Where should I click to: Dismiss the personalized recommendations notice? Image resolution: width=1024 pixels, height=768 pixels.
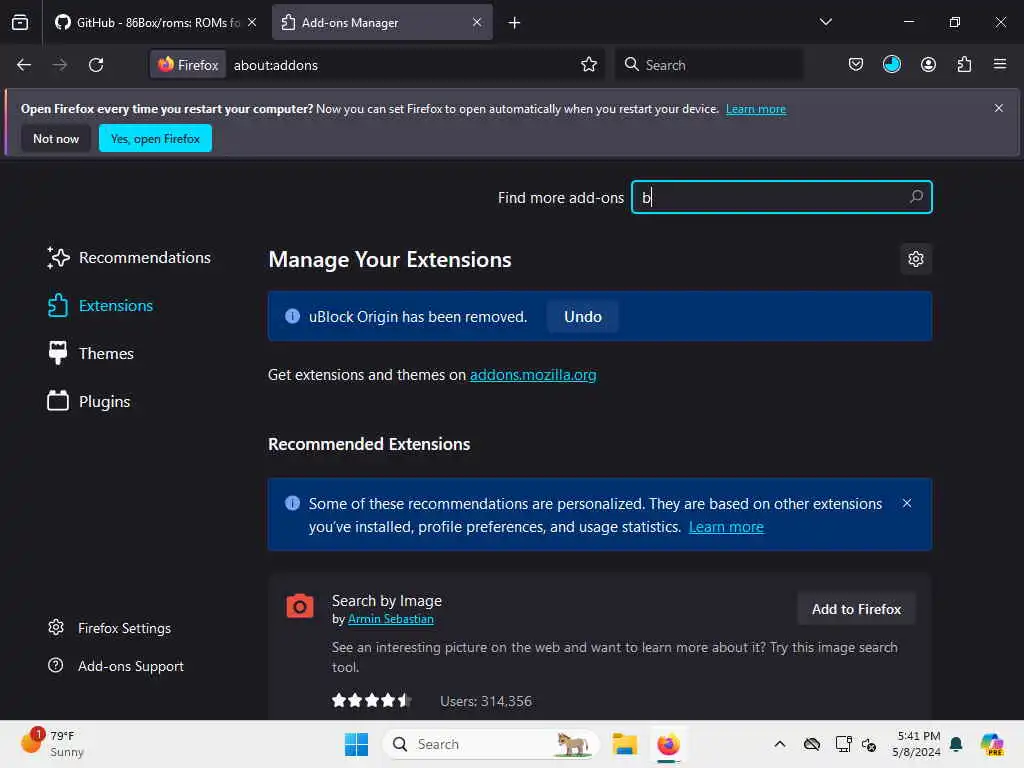(906, 504)
